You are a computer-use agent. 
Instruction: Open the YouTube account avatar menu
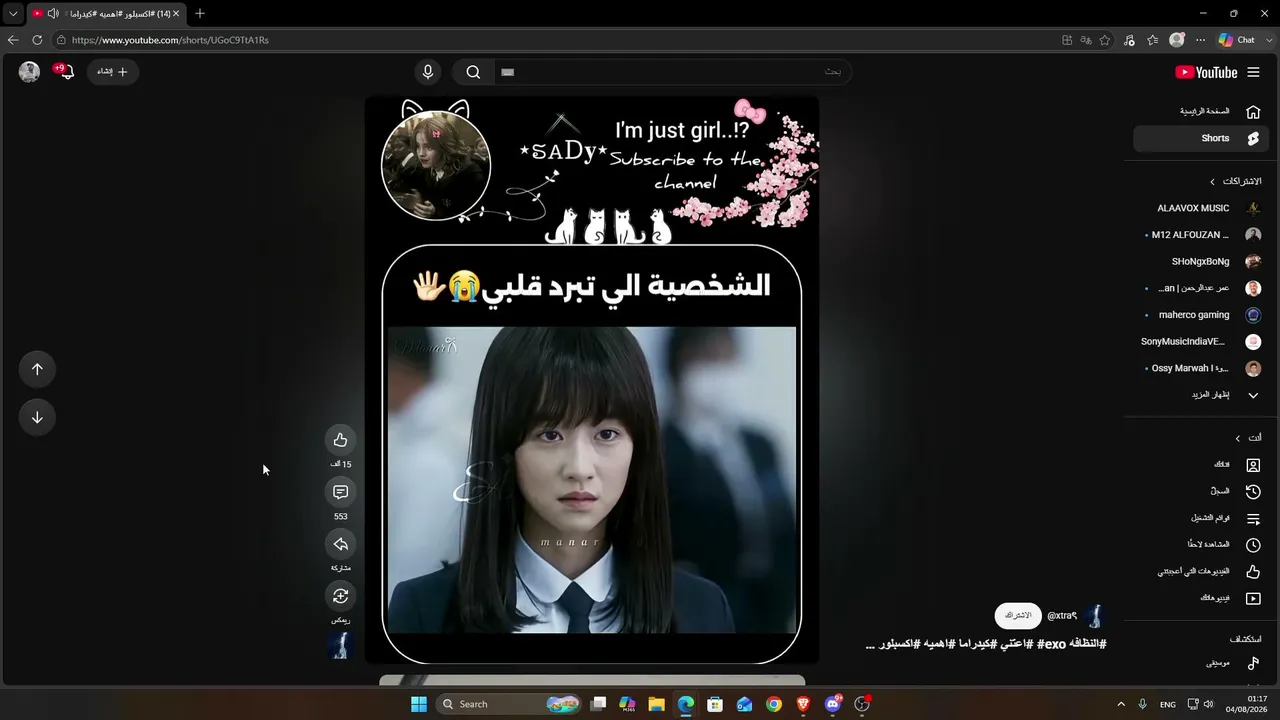point(30,72)
